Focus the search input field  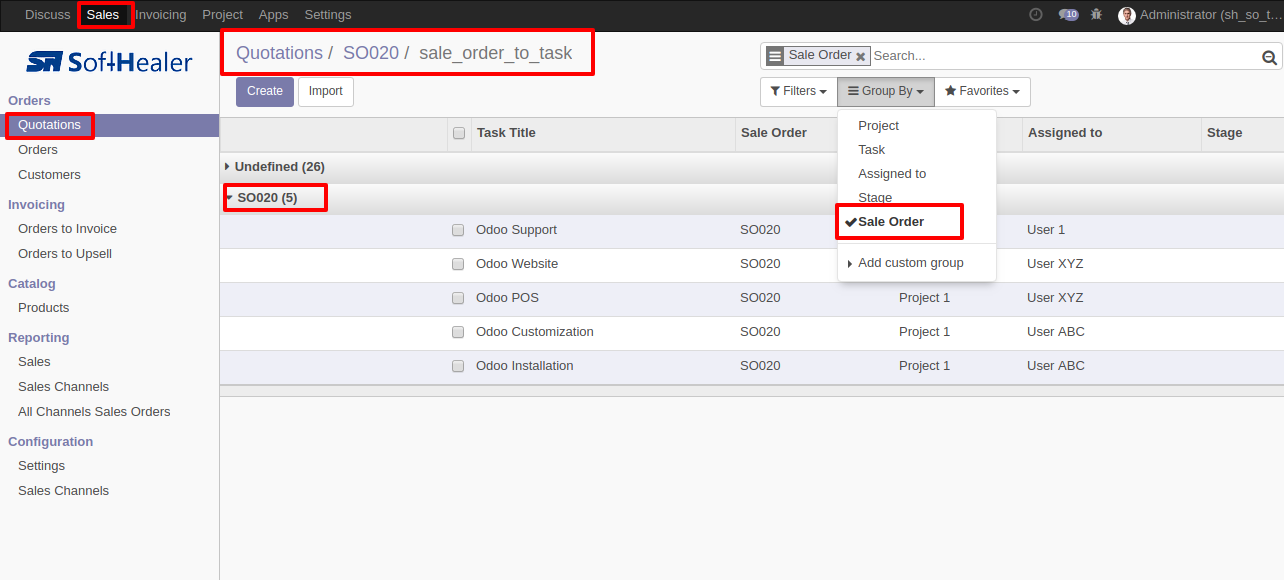pos(1064,56)
